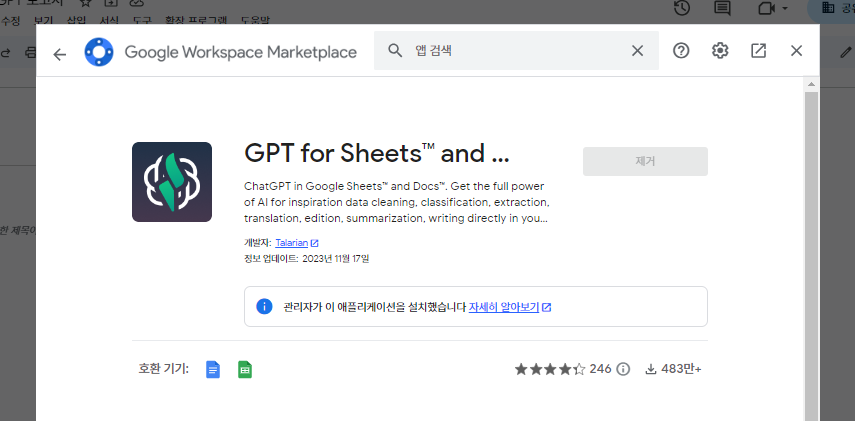Viewport: 855px width, 421px height.
Task: Click the star rating display
Action: pyautogui.click(x=550, y=369)
